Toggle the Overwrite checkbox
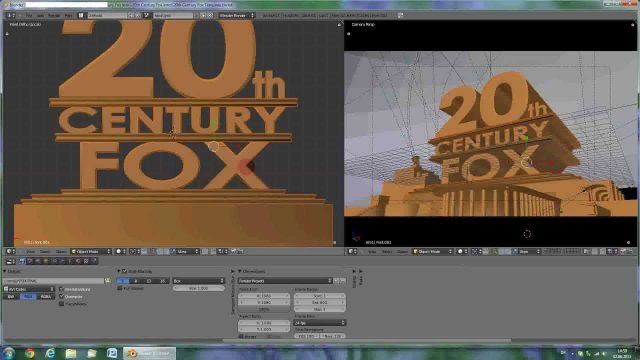This screenshot has width=640, height=360. 62,296
